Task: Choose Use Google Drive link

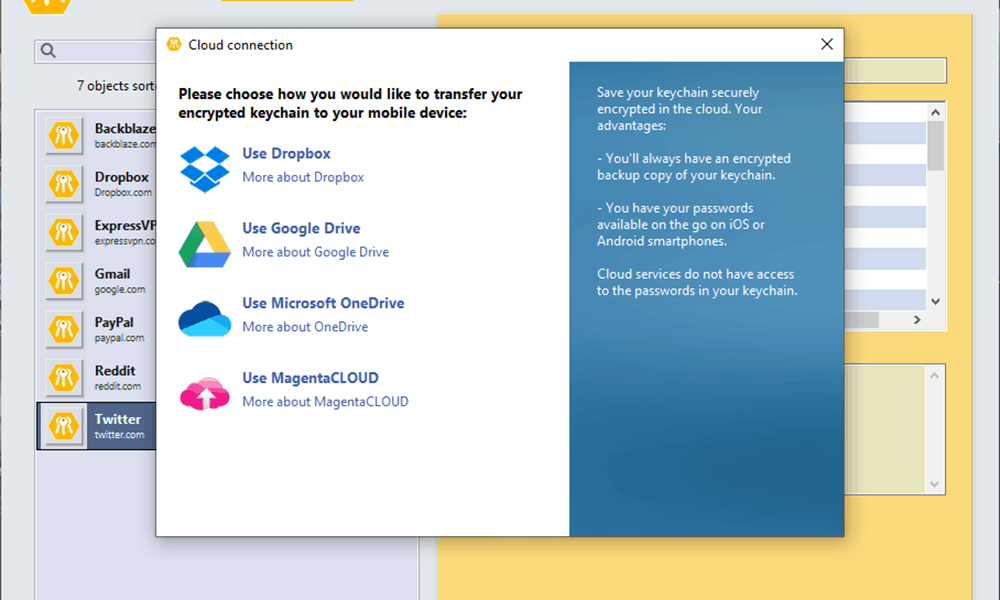Action: pos(301,228)
